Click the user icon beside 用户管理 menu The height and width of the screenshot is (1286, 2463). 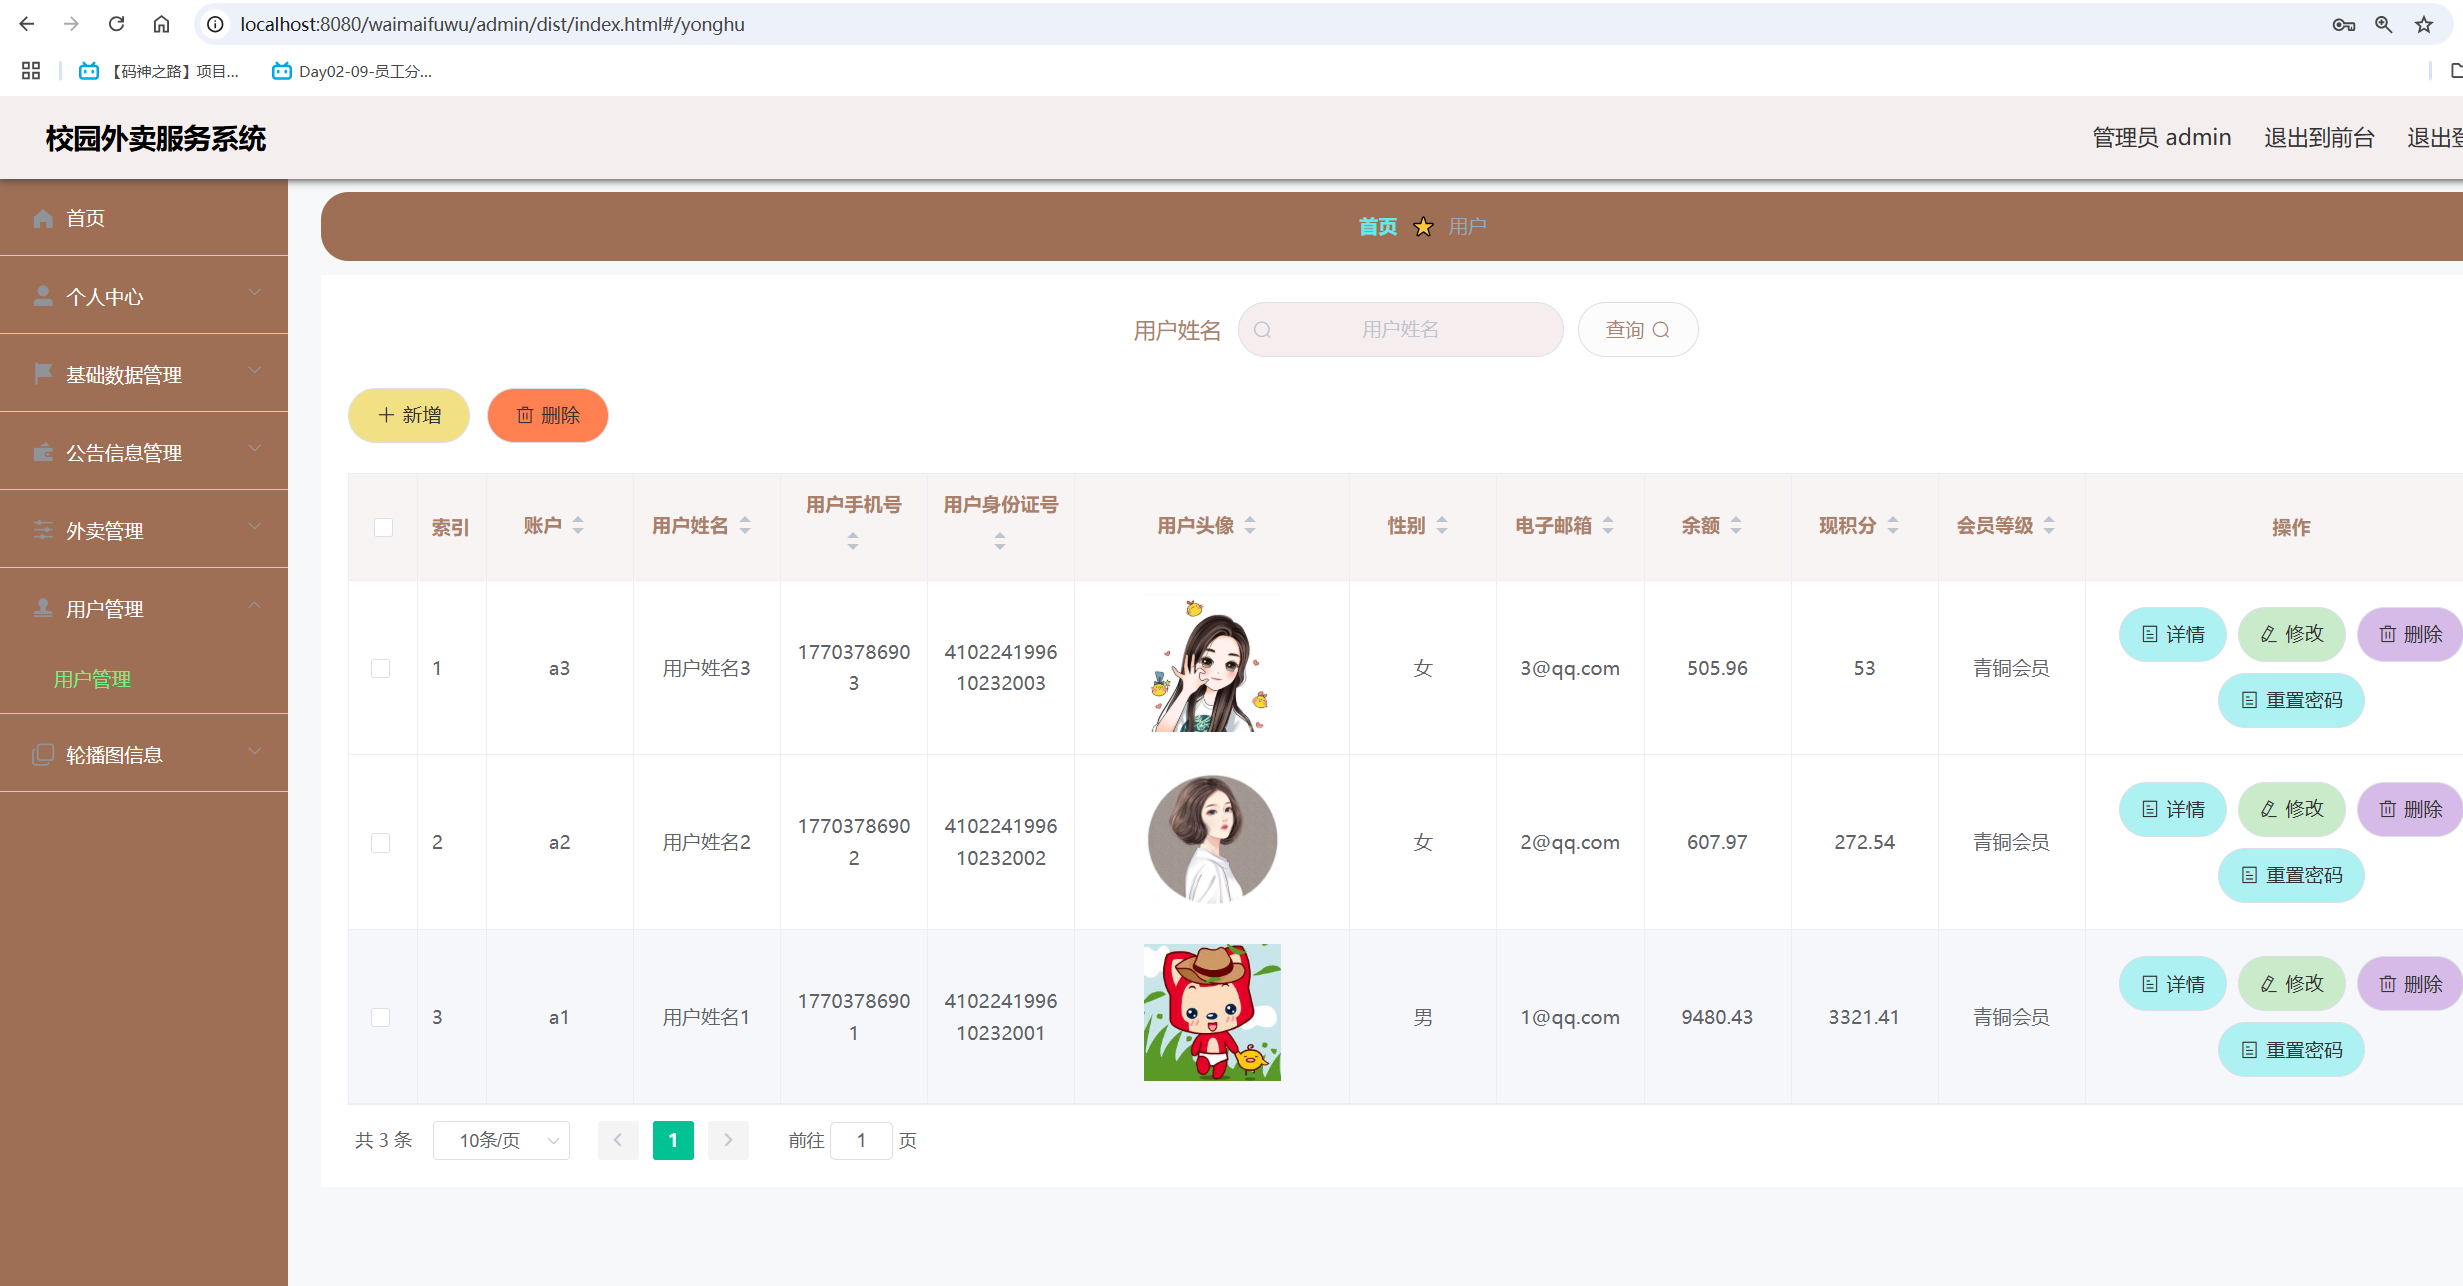click(x=43, y=608)
